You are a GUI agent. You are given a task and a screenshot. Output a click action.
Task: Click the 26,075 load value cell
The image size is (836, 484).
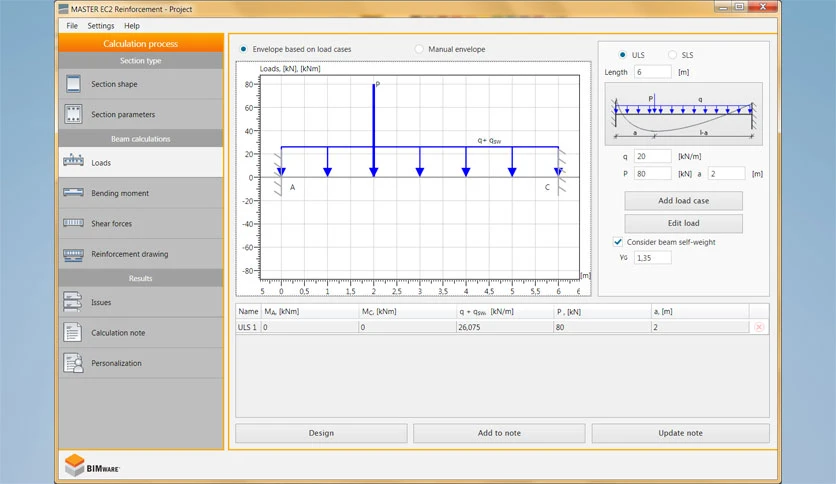[505, 327]
